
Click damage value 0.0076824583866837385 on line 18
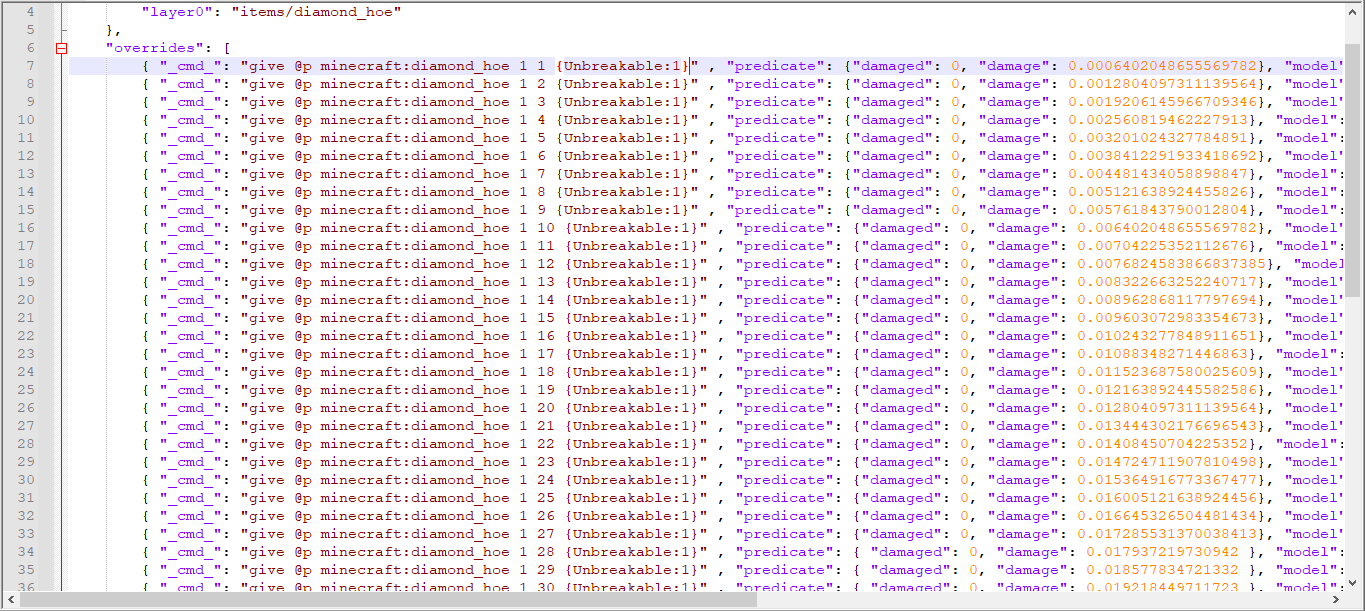click(1172, 264)
